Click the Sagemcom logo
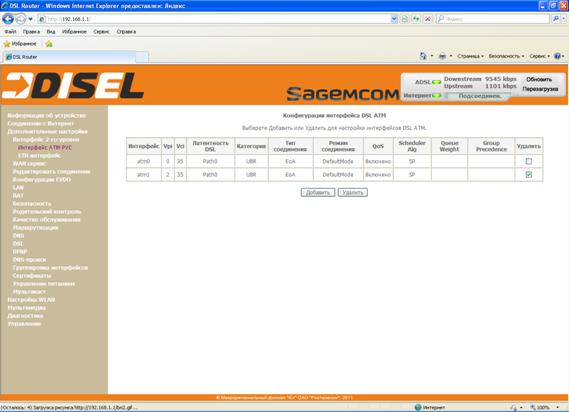 (x=343, y=94)
